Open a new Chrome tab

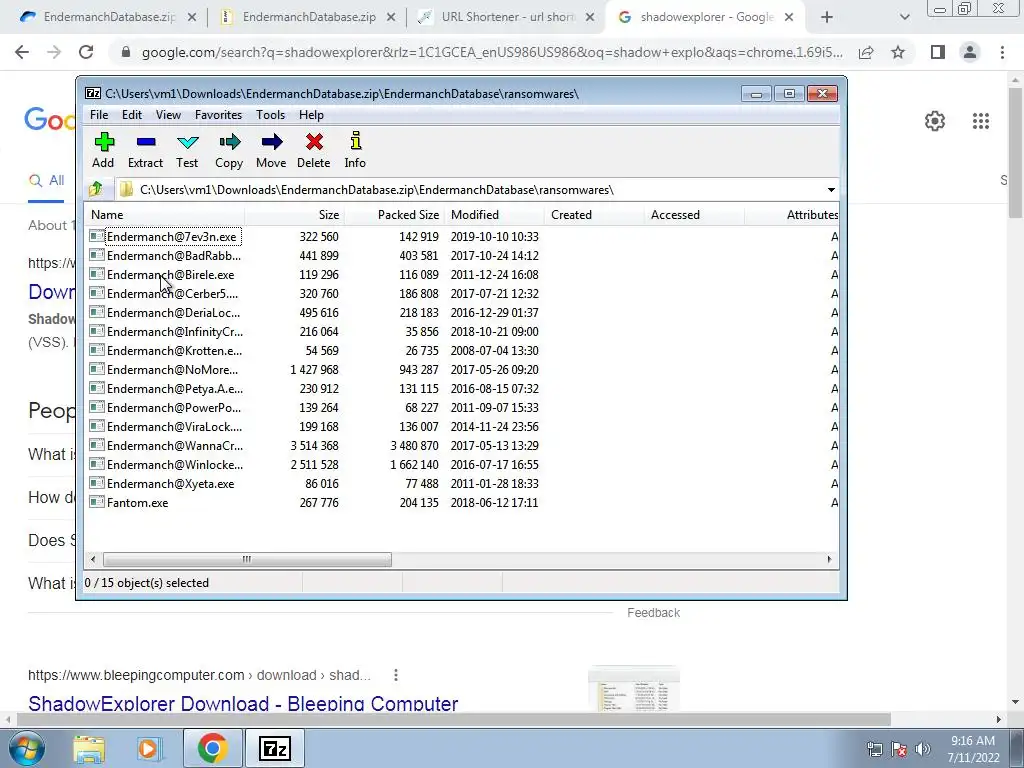click(x=827, y=17)
